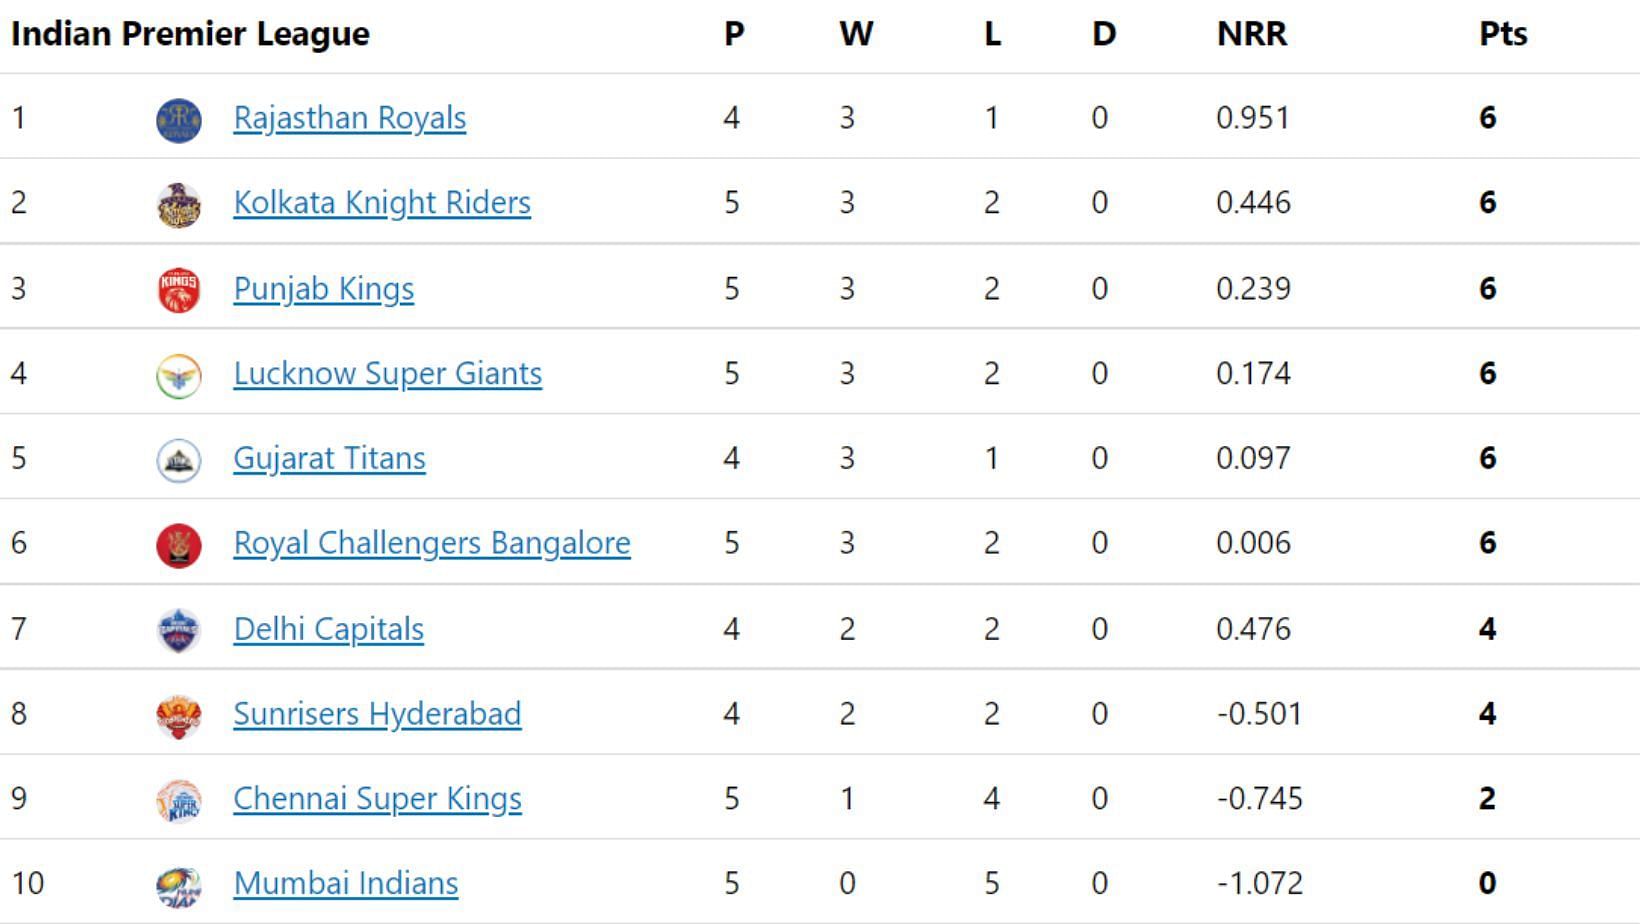Open the Lucknow Super Giants link
This screenshot has width=1640, height=924.
pyautogui.click(x=388, y=374)
